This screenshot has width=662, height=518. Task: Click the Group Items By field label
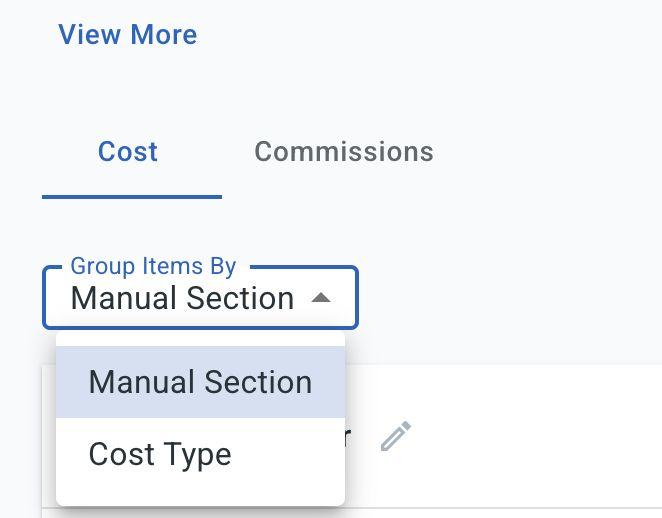coord(153,267)
